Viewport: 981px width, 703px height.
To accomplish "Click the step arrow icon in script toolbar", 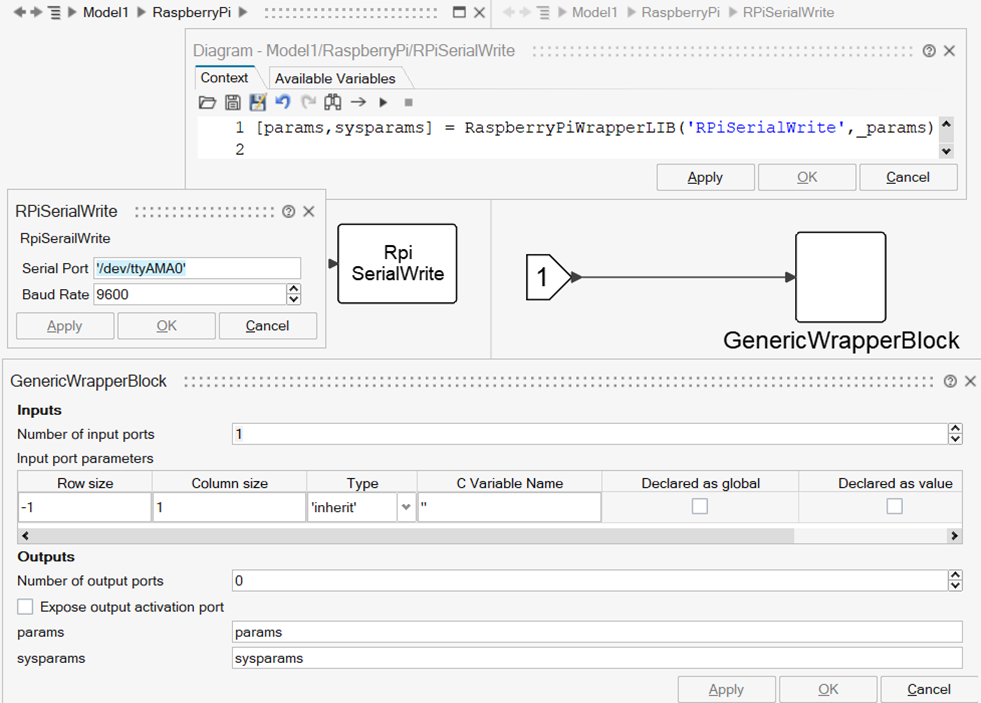I will (x=358, y=102).
